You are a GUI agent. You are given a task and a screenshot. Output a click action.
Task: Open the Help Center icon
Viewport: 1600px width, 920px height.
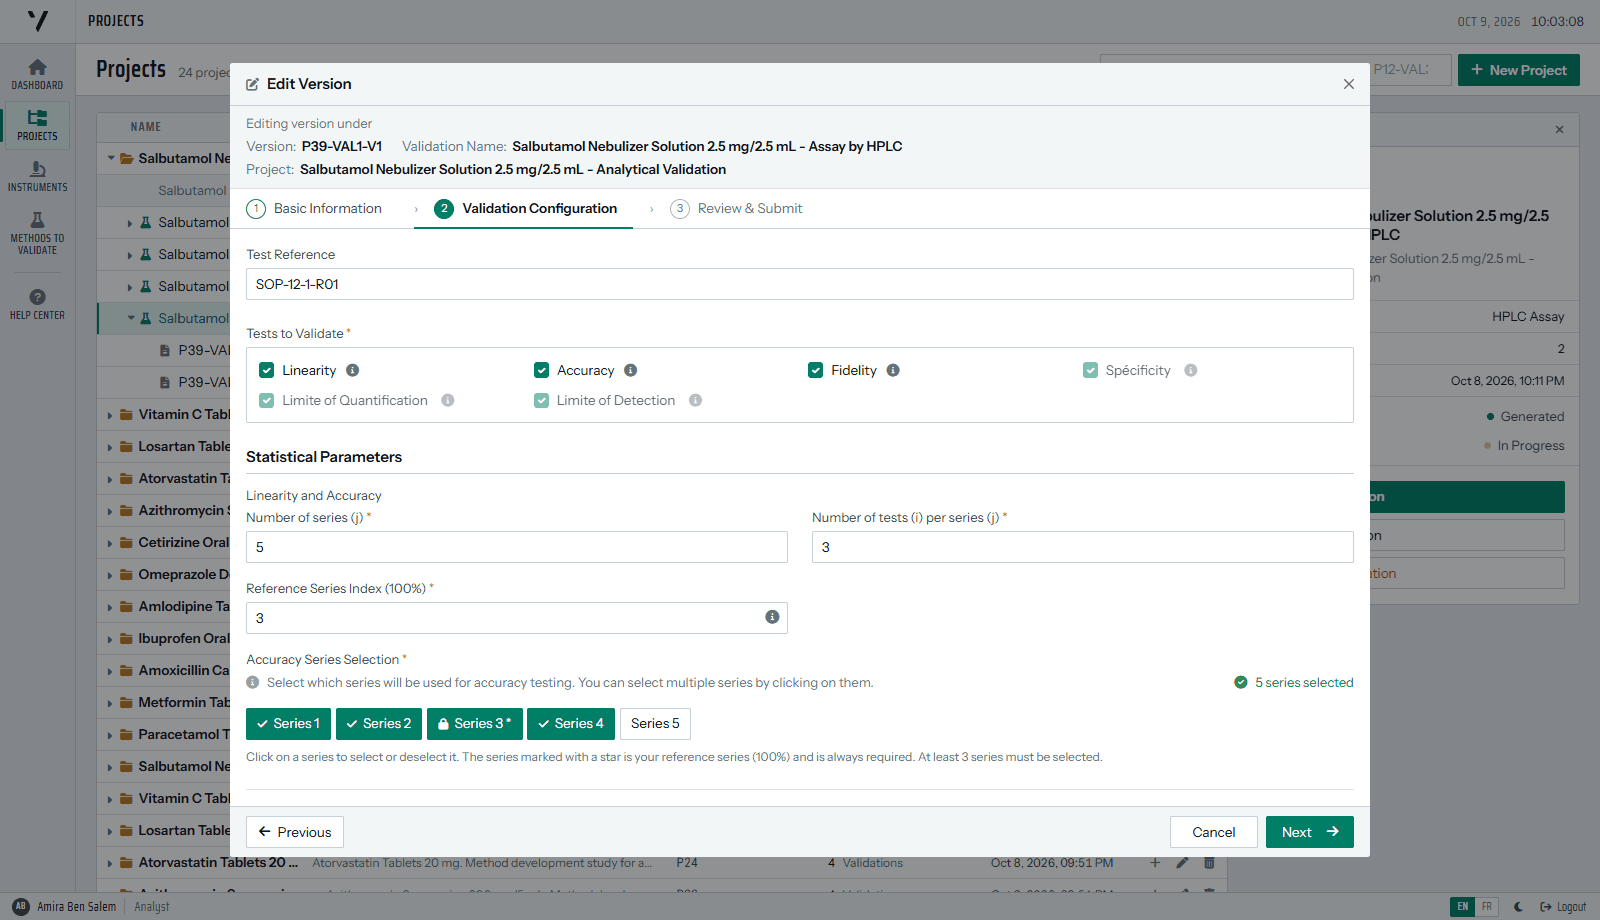point(37,304)
